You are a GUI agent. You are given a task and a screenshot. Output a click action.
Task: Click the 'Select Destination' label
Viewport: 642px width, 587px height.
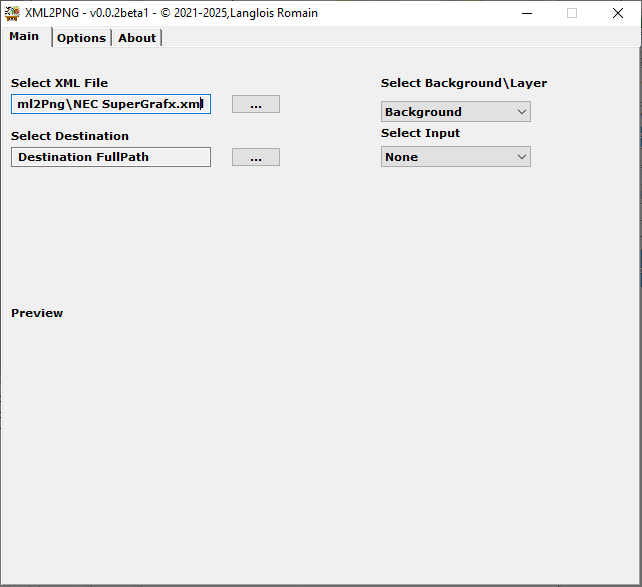pos(70,136)
